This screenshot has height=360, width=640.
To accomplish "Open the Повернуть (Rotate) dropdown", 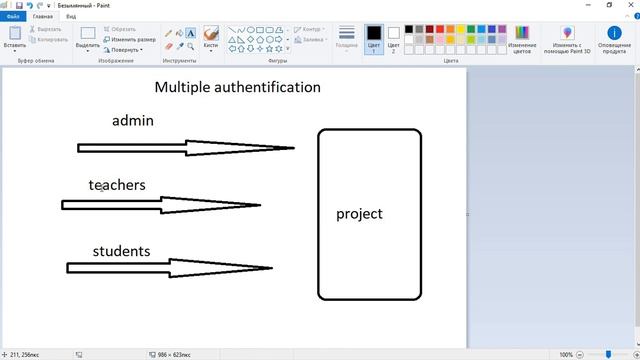I will 123,50.
